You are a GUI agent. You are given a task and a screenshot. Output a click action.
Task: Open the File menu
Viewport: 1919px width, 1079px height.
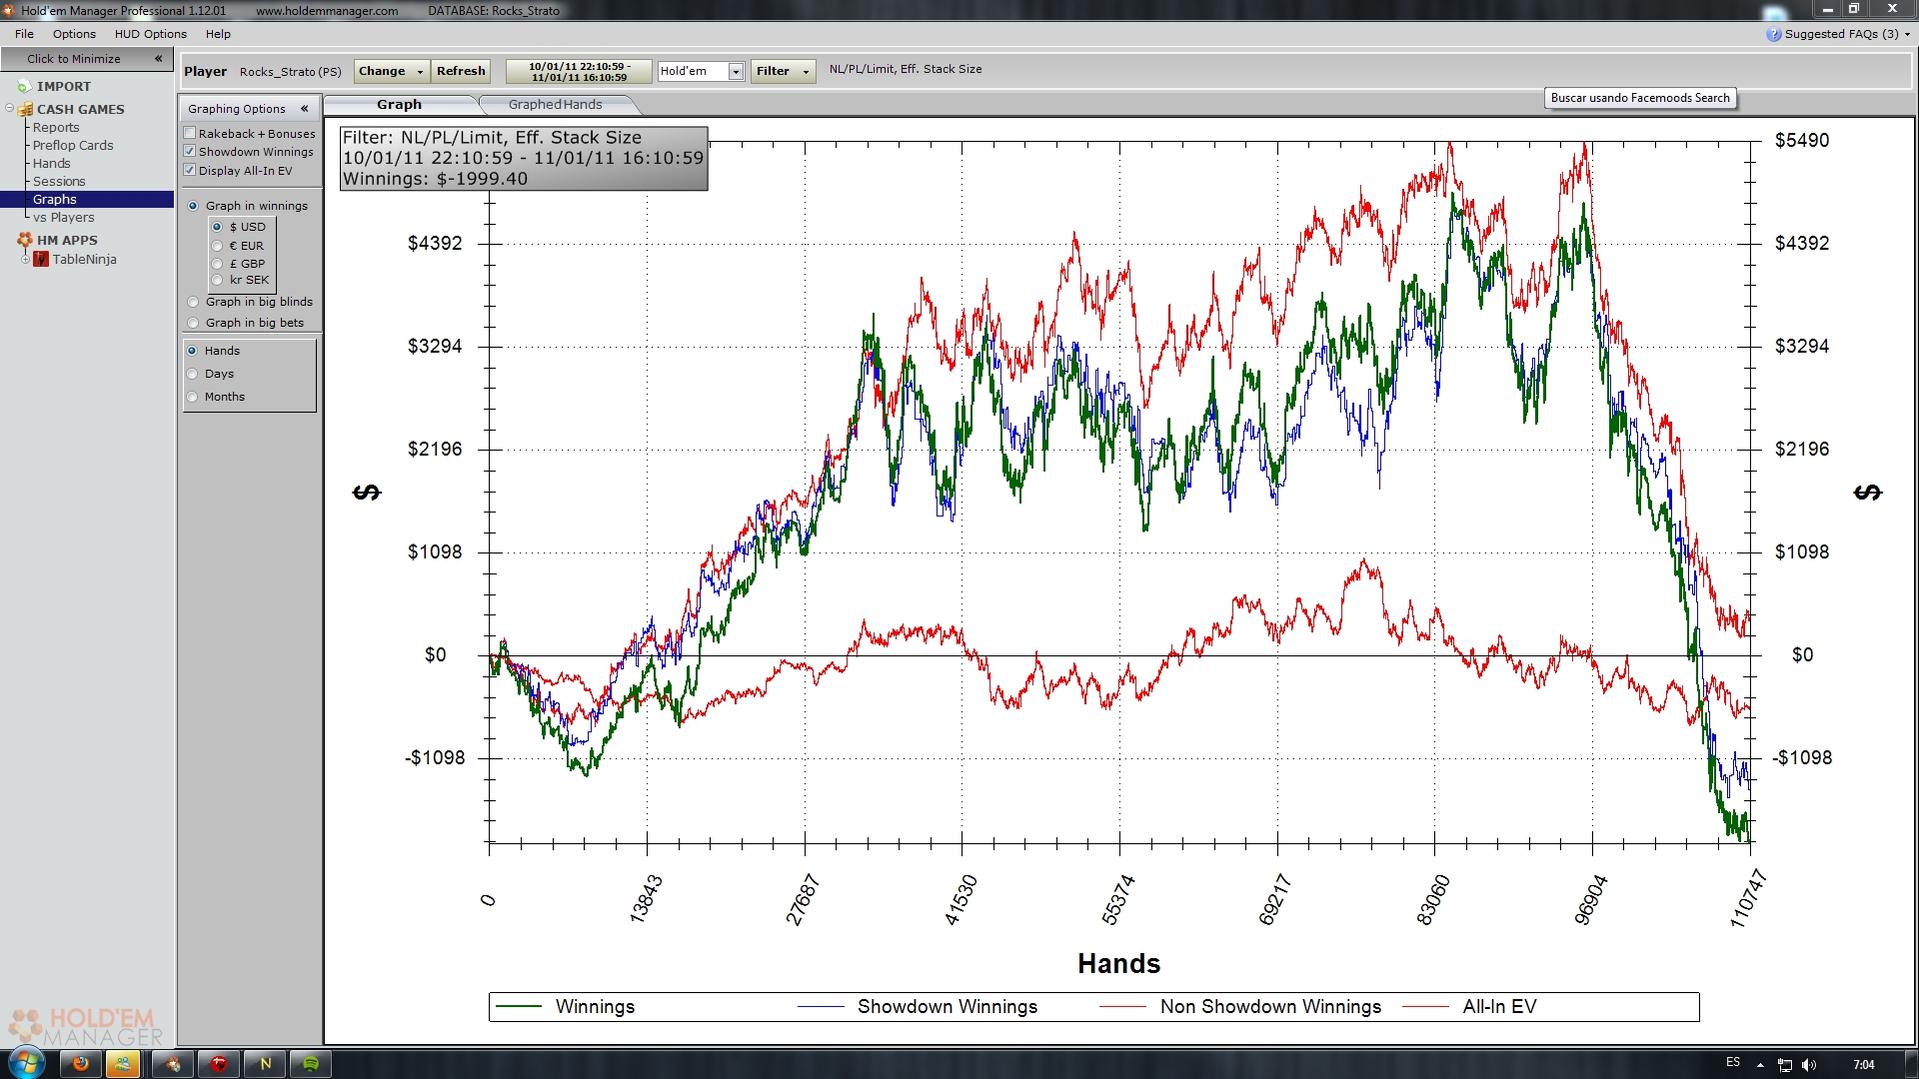pos(24,34)
